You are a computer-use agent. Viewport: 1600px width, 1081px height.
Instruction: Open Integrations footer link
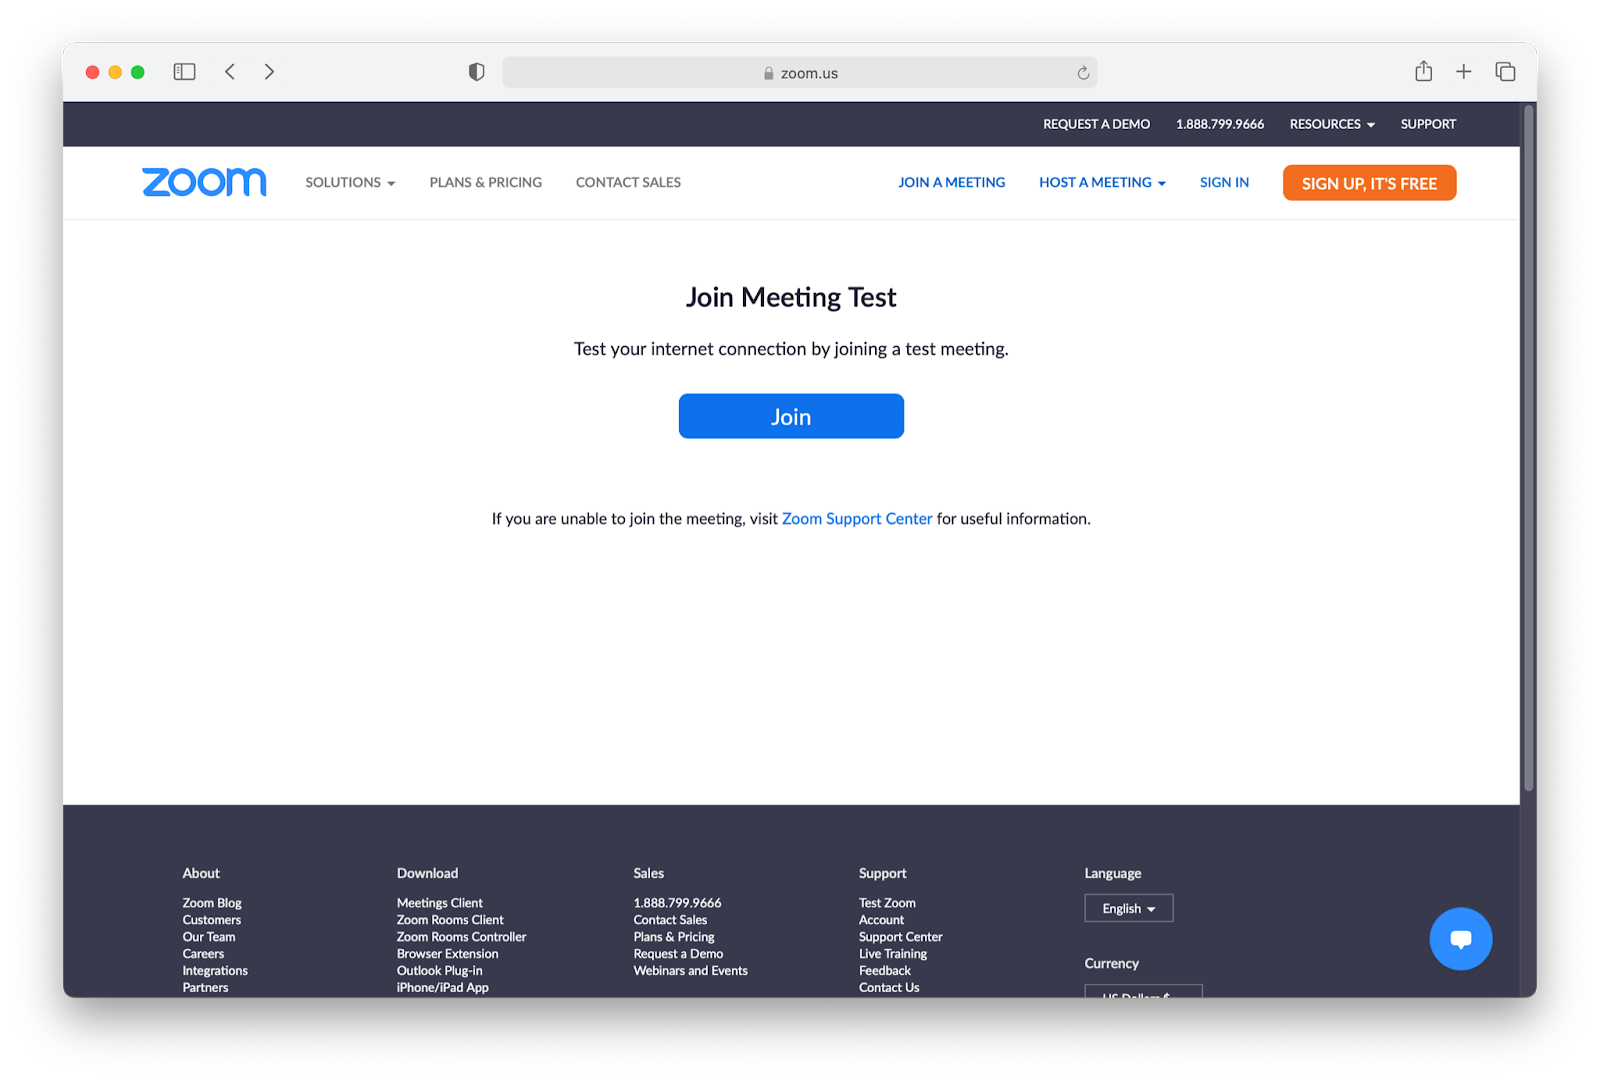215,971
